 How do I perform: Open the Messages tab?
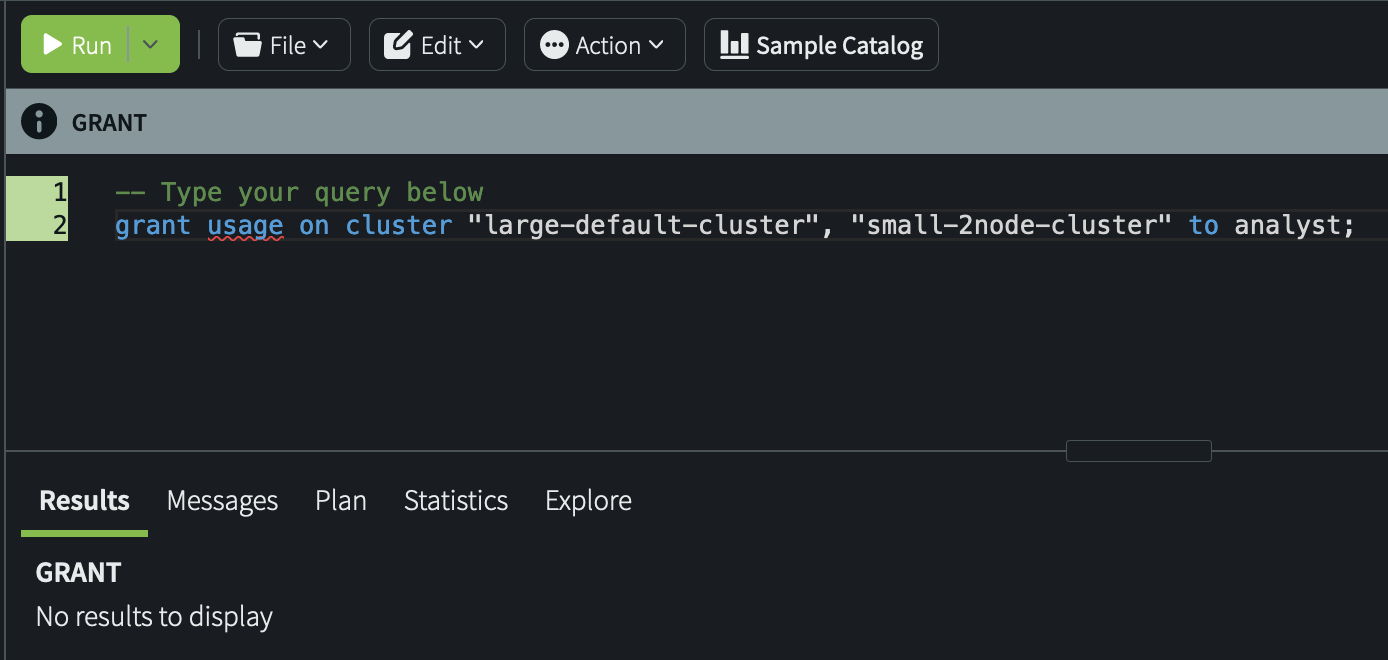point(222,500)
